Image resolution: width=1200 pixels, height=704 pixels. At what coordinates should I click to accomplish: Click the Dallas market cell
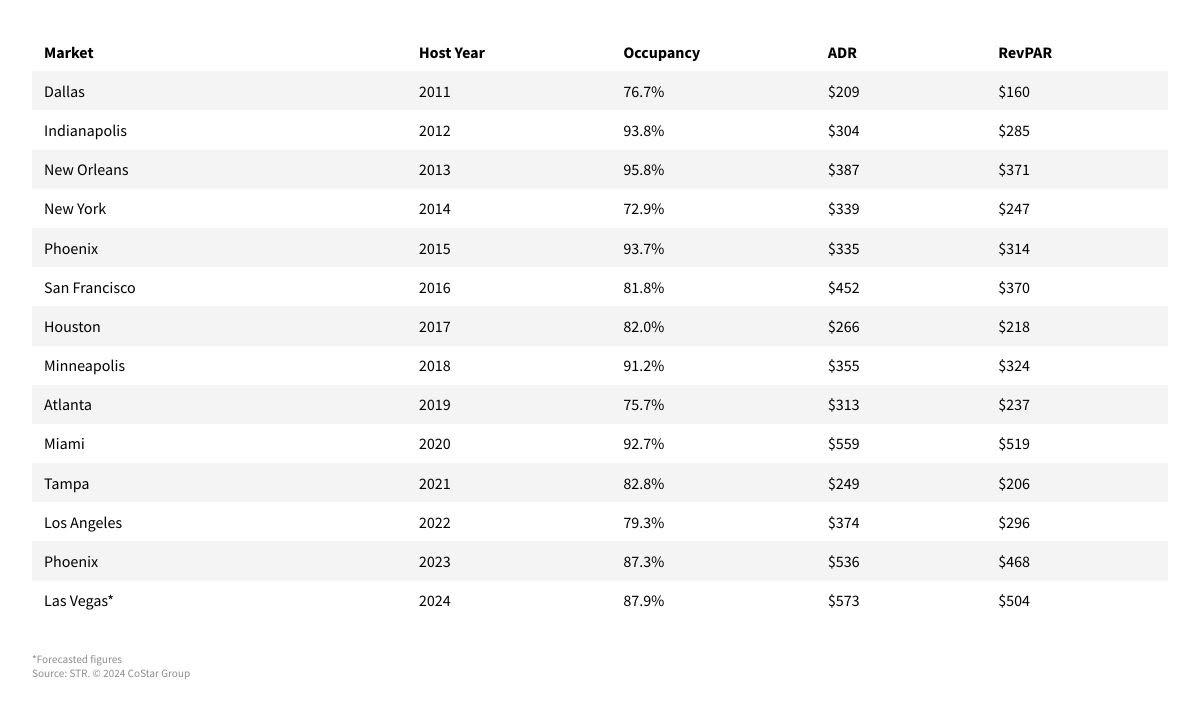coord(64,92)
